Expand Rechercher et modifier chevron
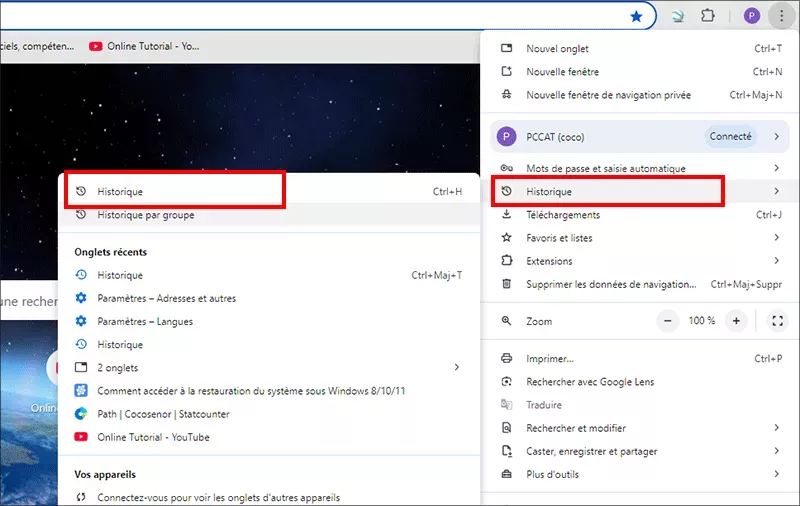This screenshot has width=800, height=506. [x=776, y=427]
